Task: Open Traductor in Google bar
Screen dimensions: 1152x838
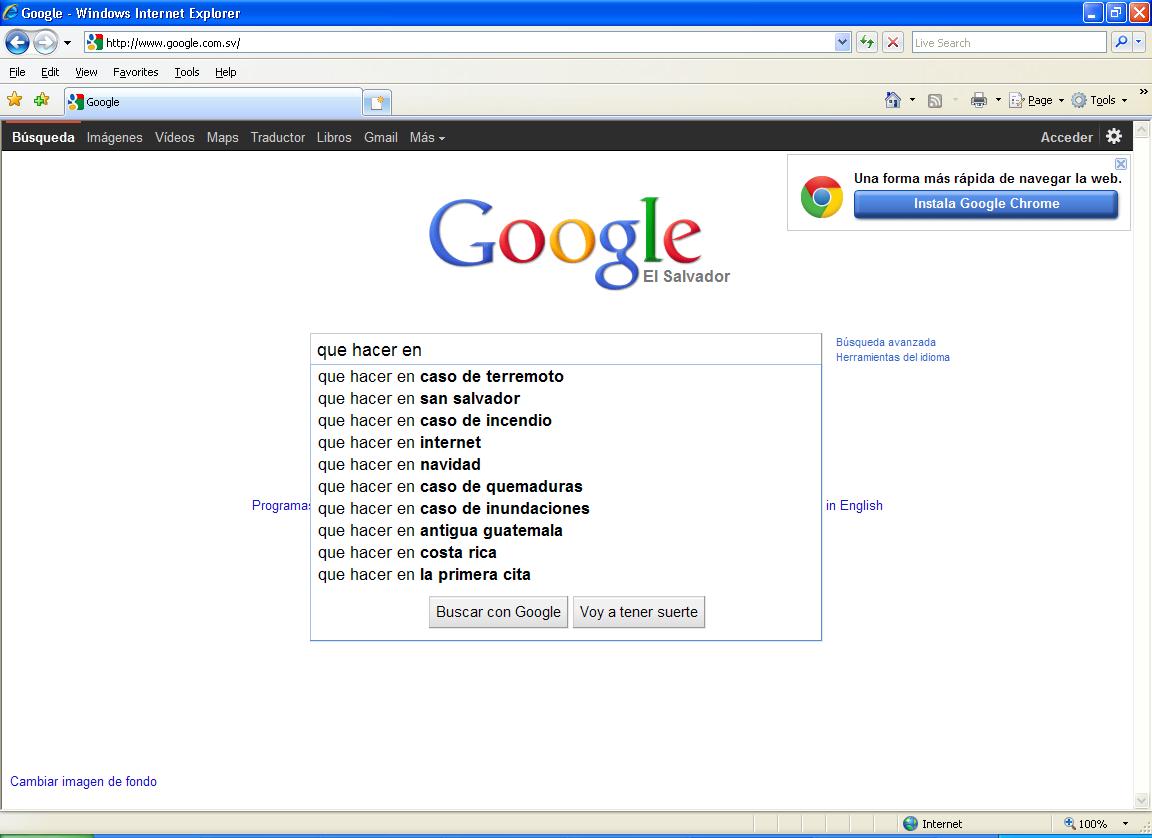Action: click(x=278, y=137)
